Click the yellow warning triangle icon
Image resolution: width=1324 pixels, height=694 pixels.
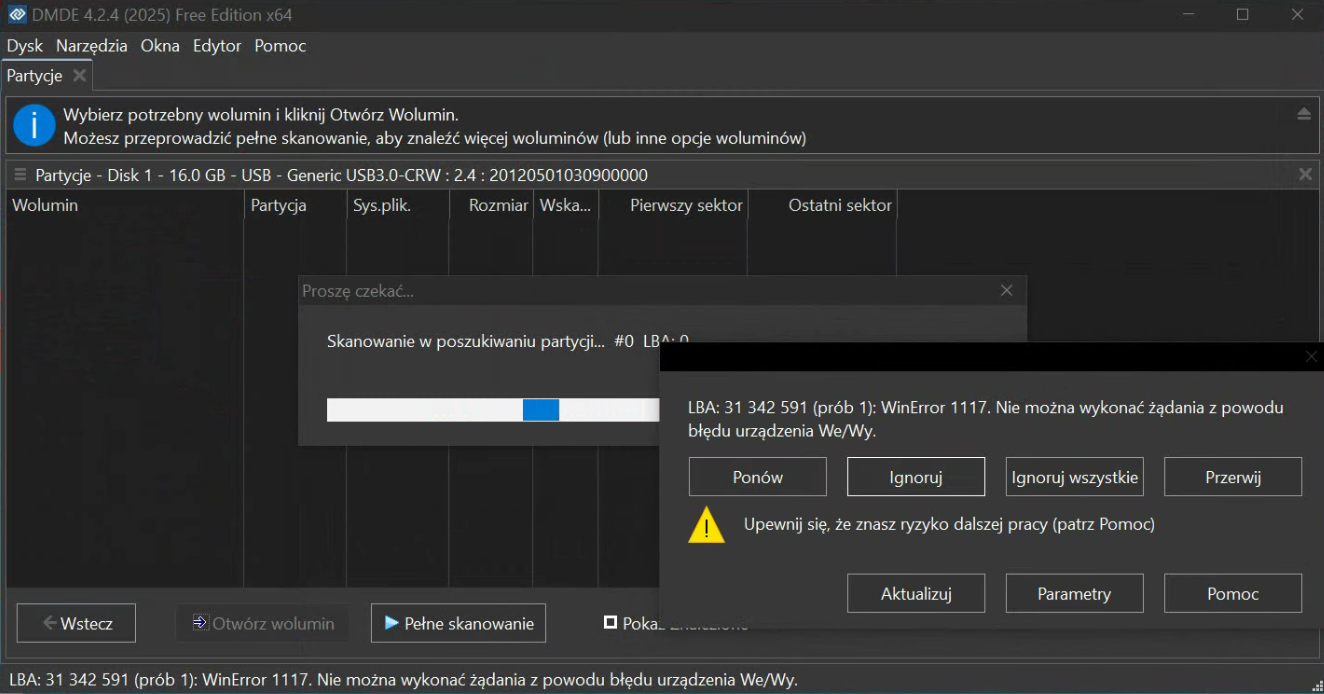707,525
